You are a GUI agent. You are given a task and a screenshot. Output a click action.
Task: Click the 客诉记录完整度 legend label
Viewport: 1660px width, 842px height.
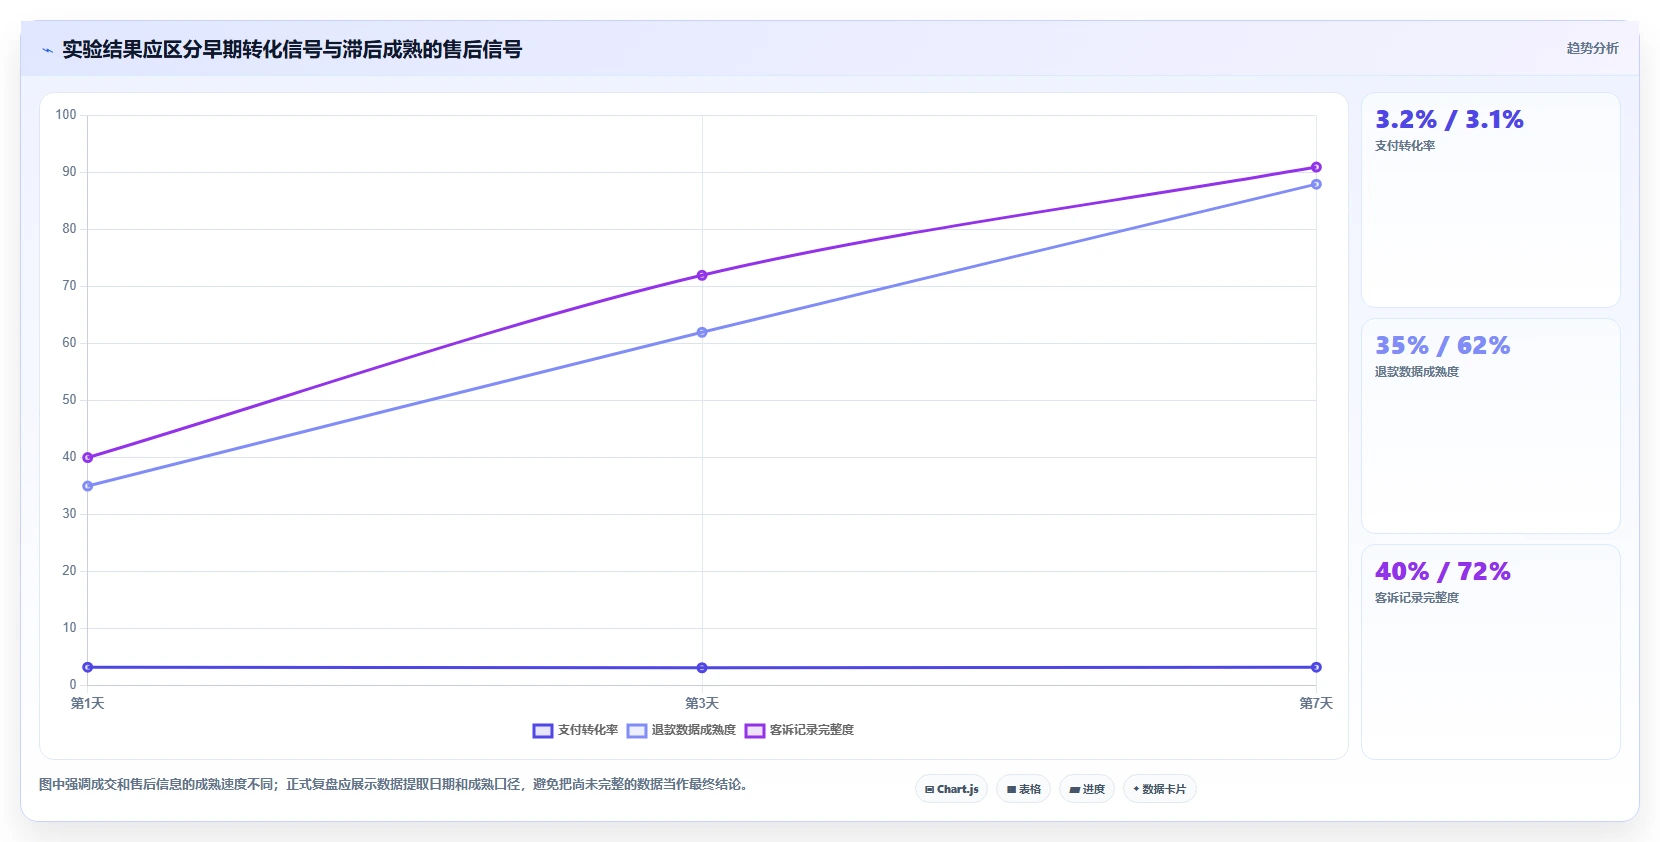tap(812, 730)
